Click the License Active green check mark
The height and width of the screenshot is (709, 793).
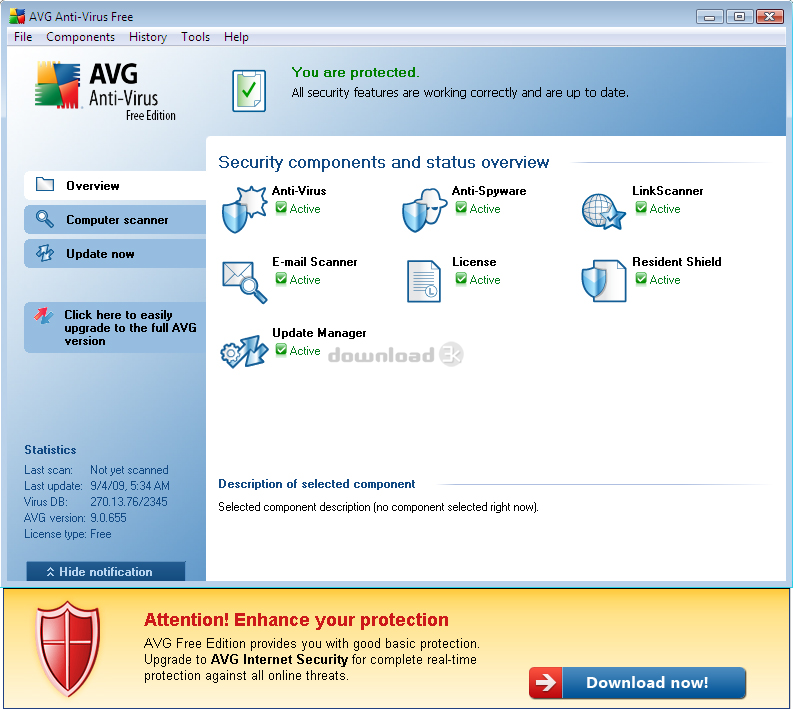461,279
